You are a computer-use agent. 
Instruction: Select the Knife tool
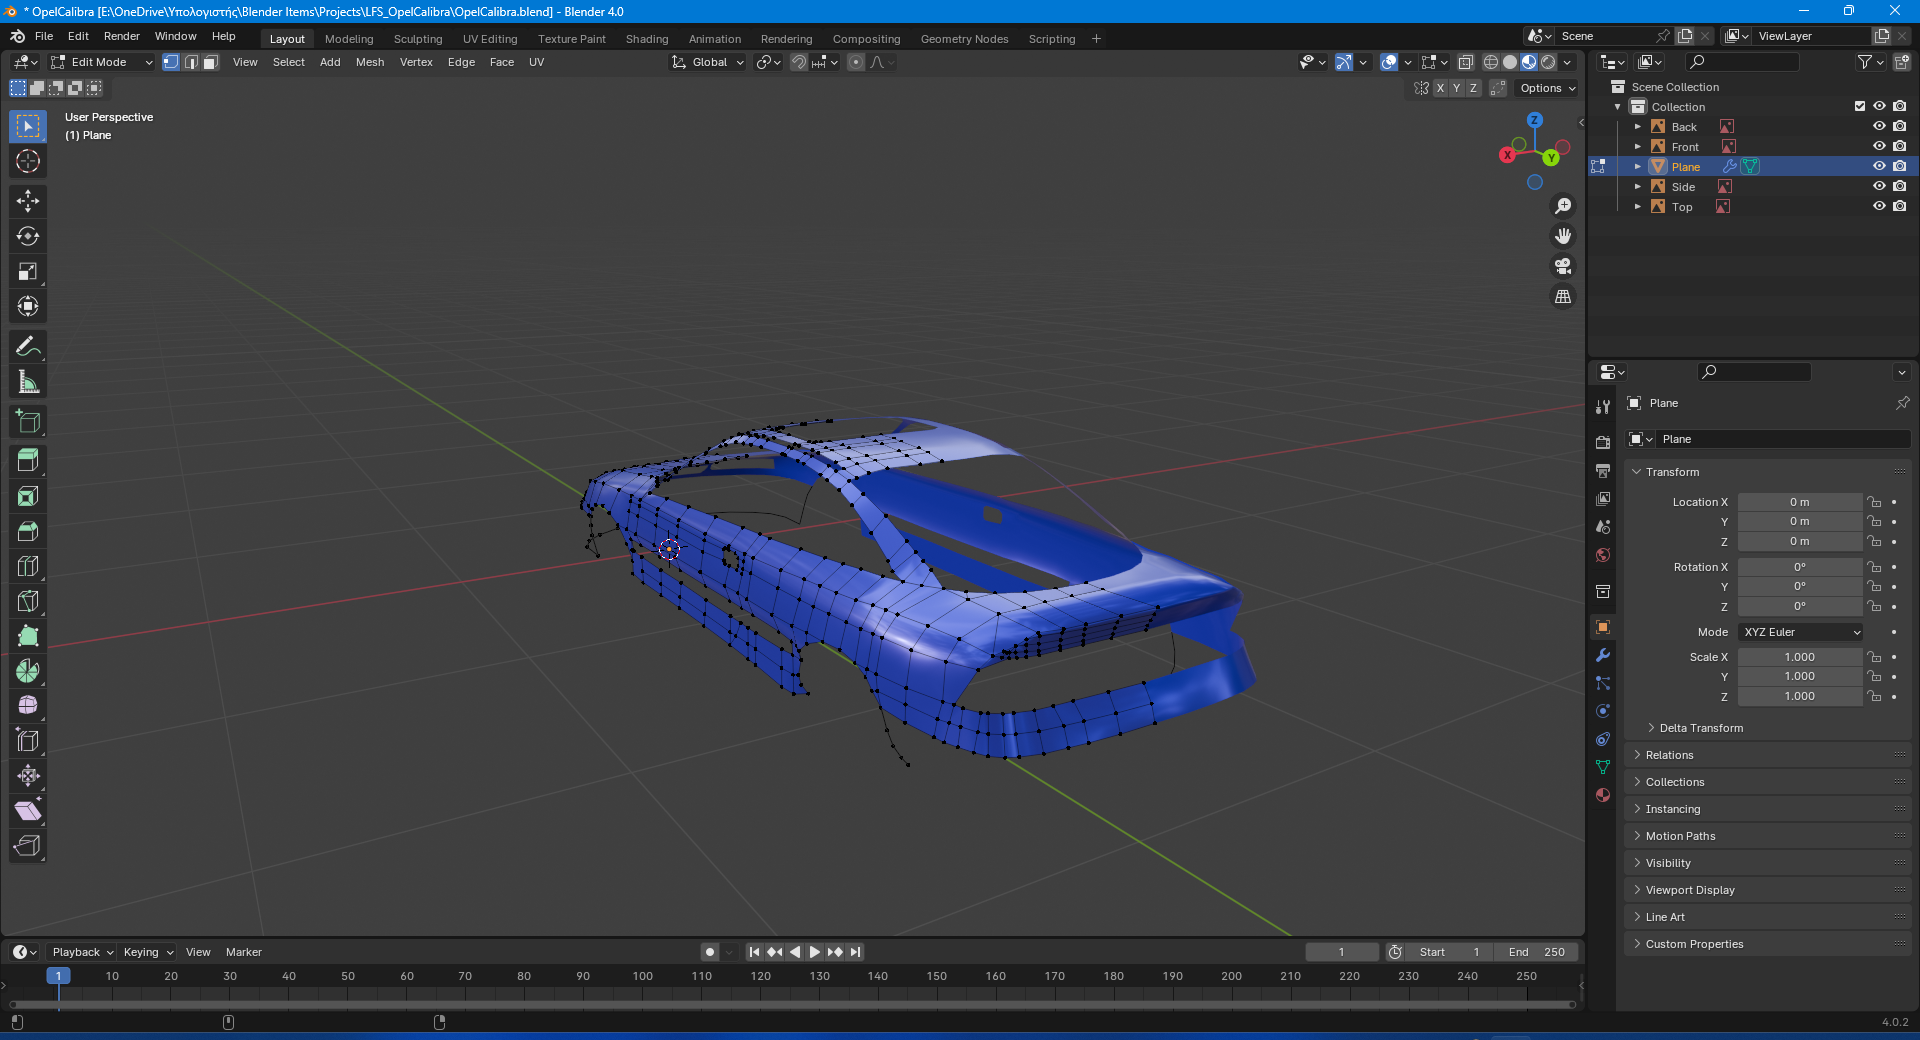point(28,601)
